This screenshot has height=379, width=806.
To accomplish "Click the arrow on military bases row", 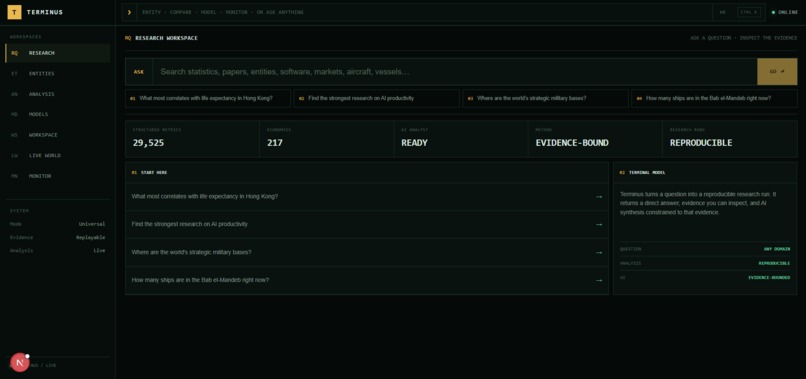I will [598, 252].
